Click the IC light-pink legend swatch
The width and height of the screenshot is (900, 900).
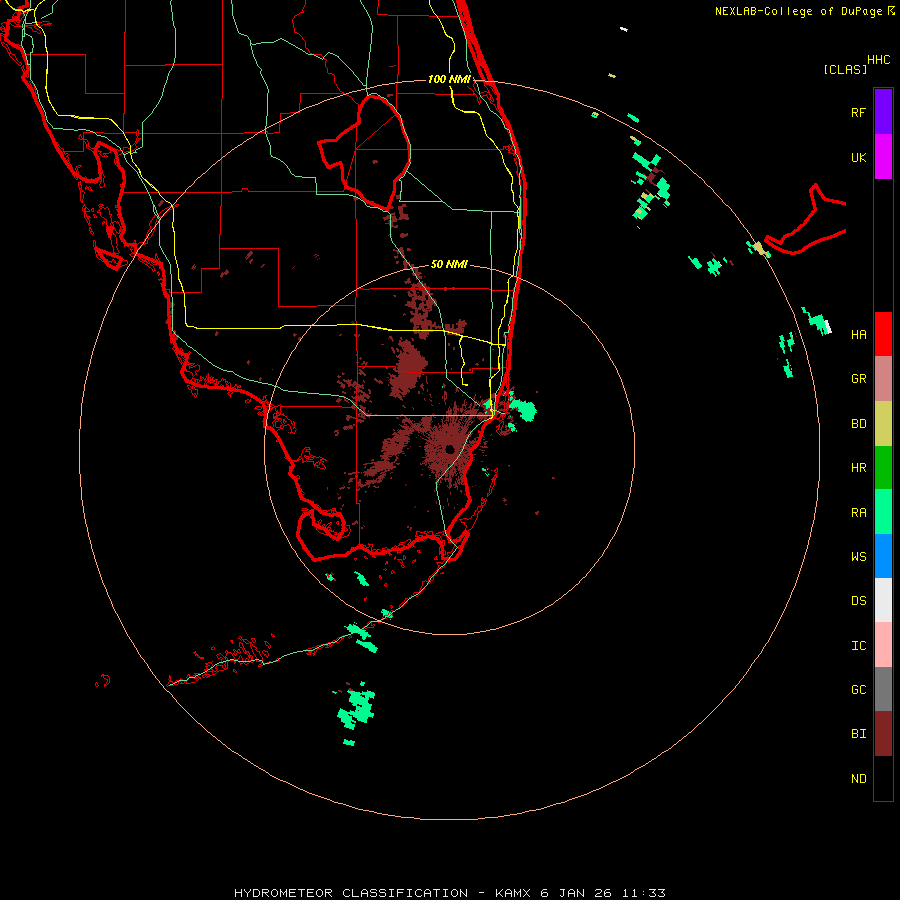(883, 645)
